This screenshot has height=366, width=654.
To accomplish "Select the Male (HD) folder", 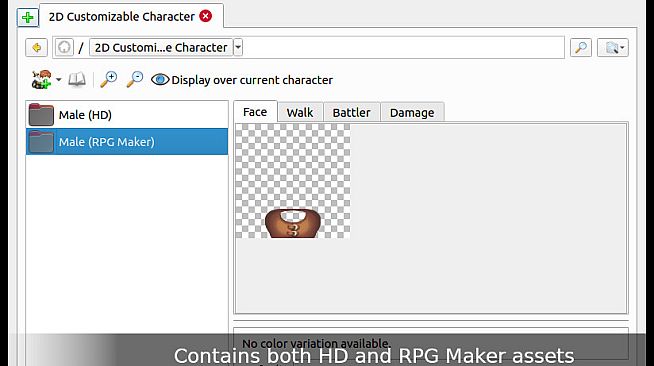I will click(127, 115).
